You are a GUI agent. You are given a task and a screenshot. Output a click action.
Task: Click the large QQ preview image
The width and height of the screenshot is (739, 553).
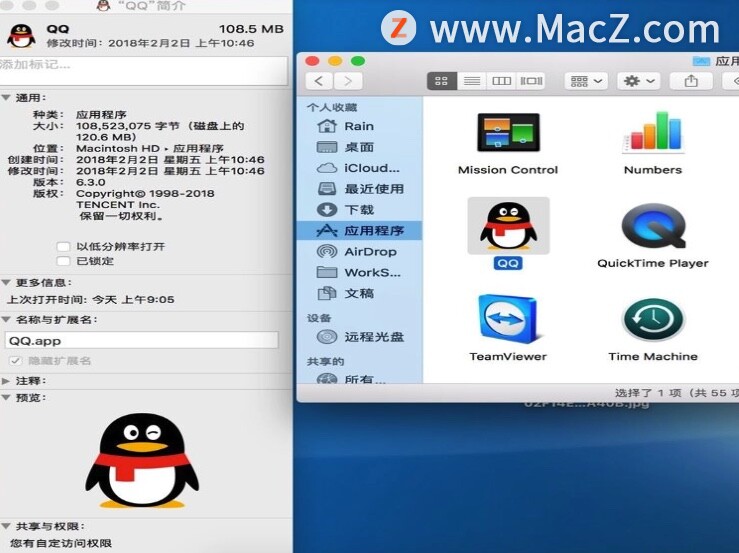[142, 461]
